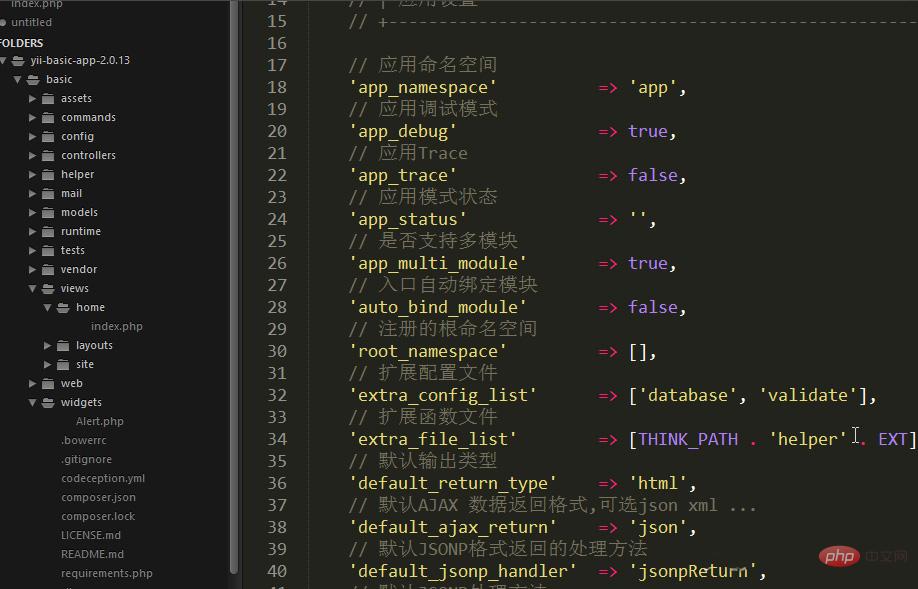Collapse the basic folder arrow
Screen dimensions: 918x589
click(x=18, y=79)
